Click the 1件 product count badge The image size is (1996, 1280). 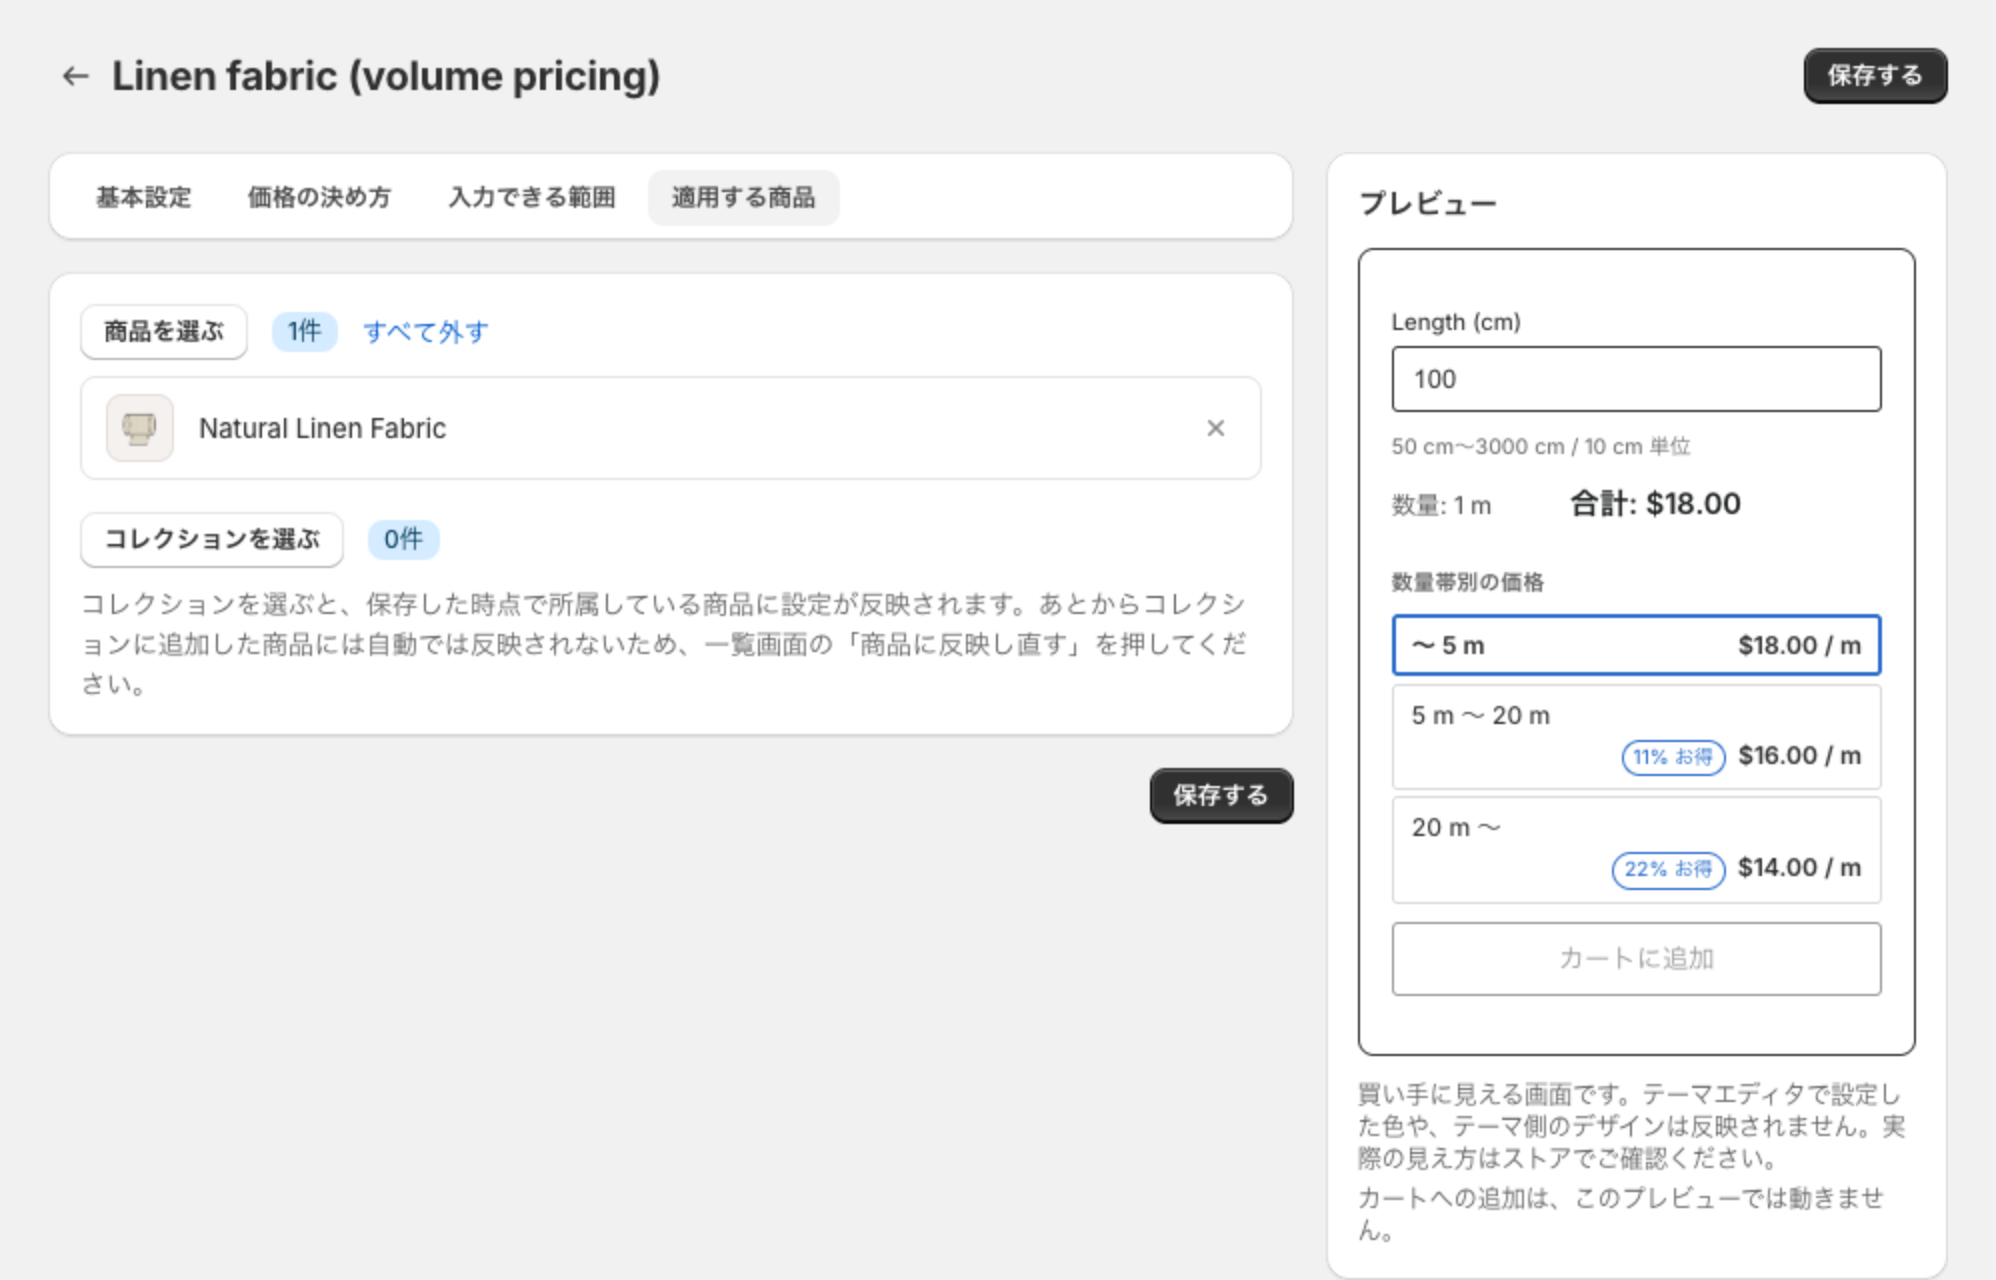coord(304,332)
